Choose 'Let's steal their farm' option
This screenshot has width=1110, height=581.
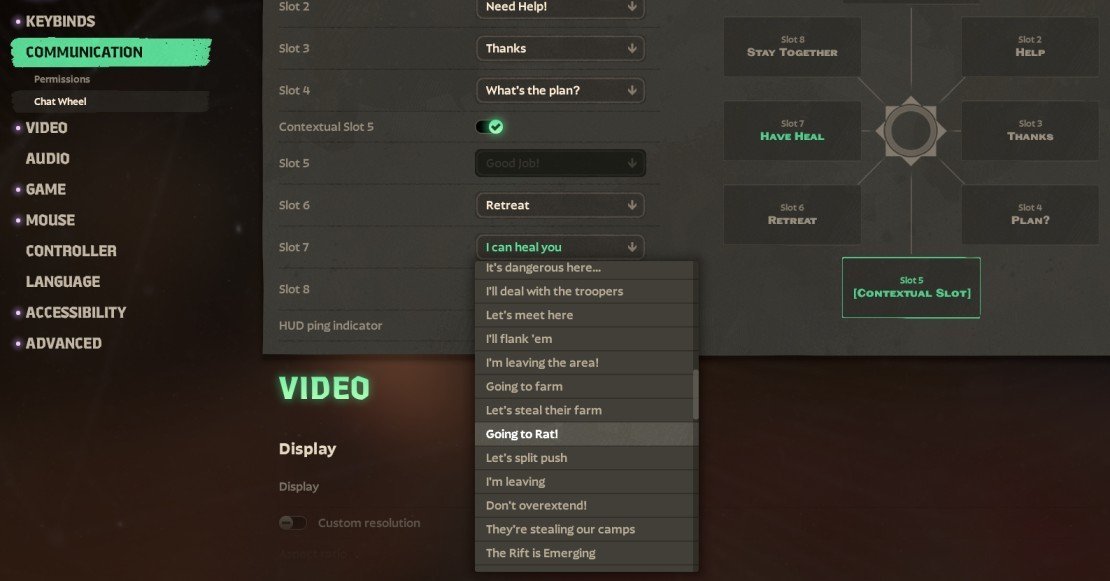coord(584,410)
